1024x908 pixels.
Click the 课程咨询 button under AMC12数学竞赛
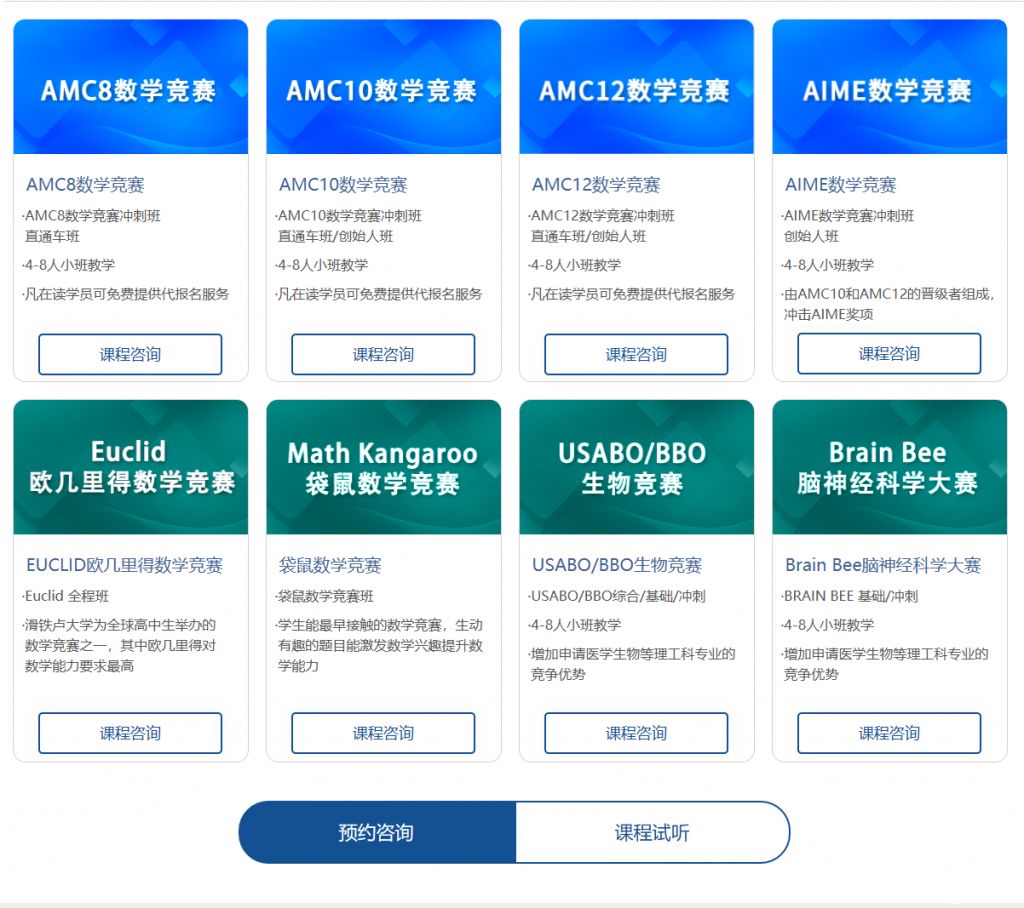[636, 354]
